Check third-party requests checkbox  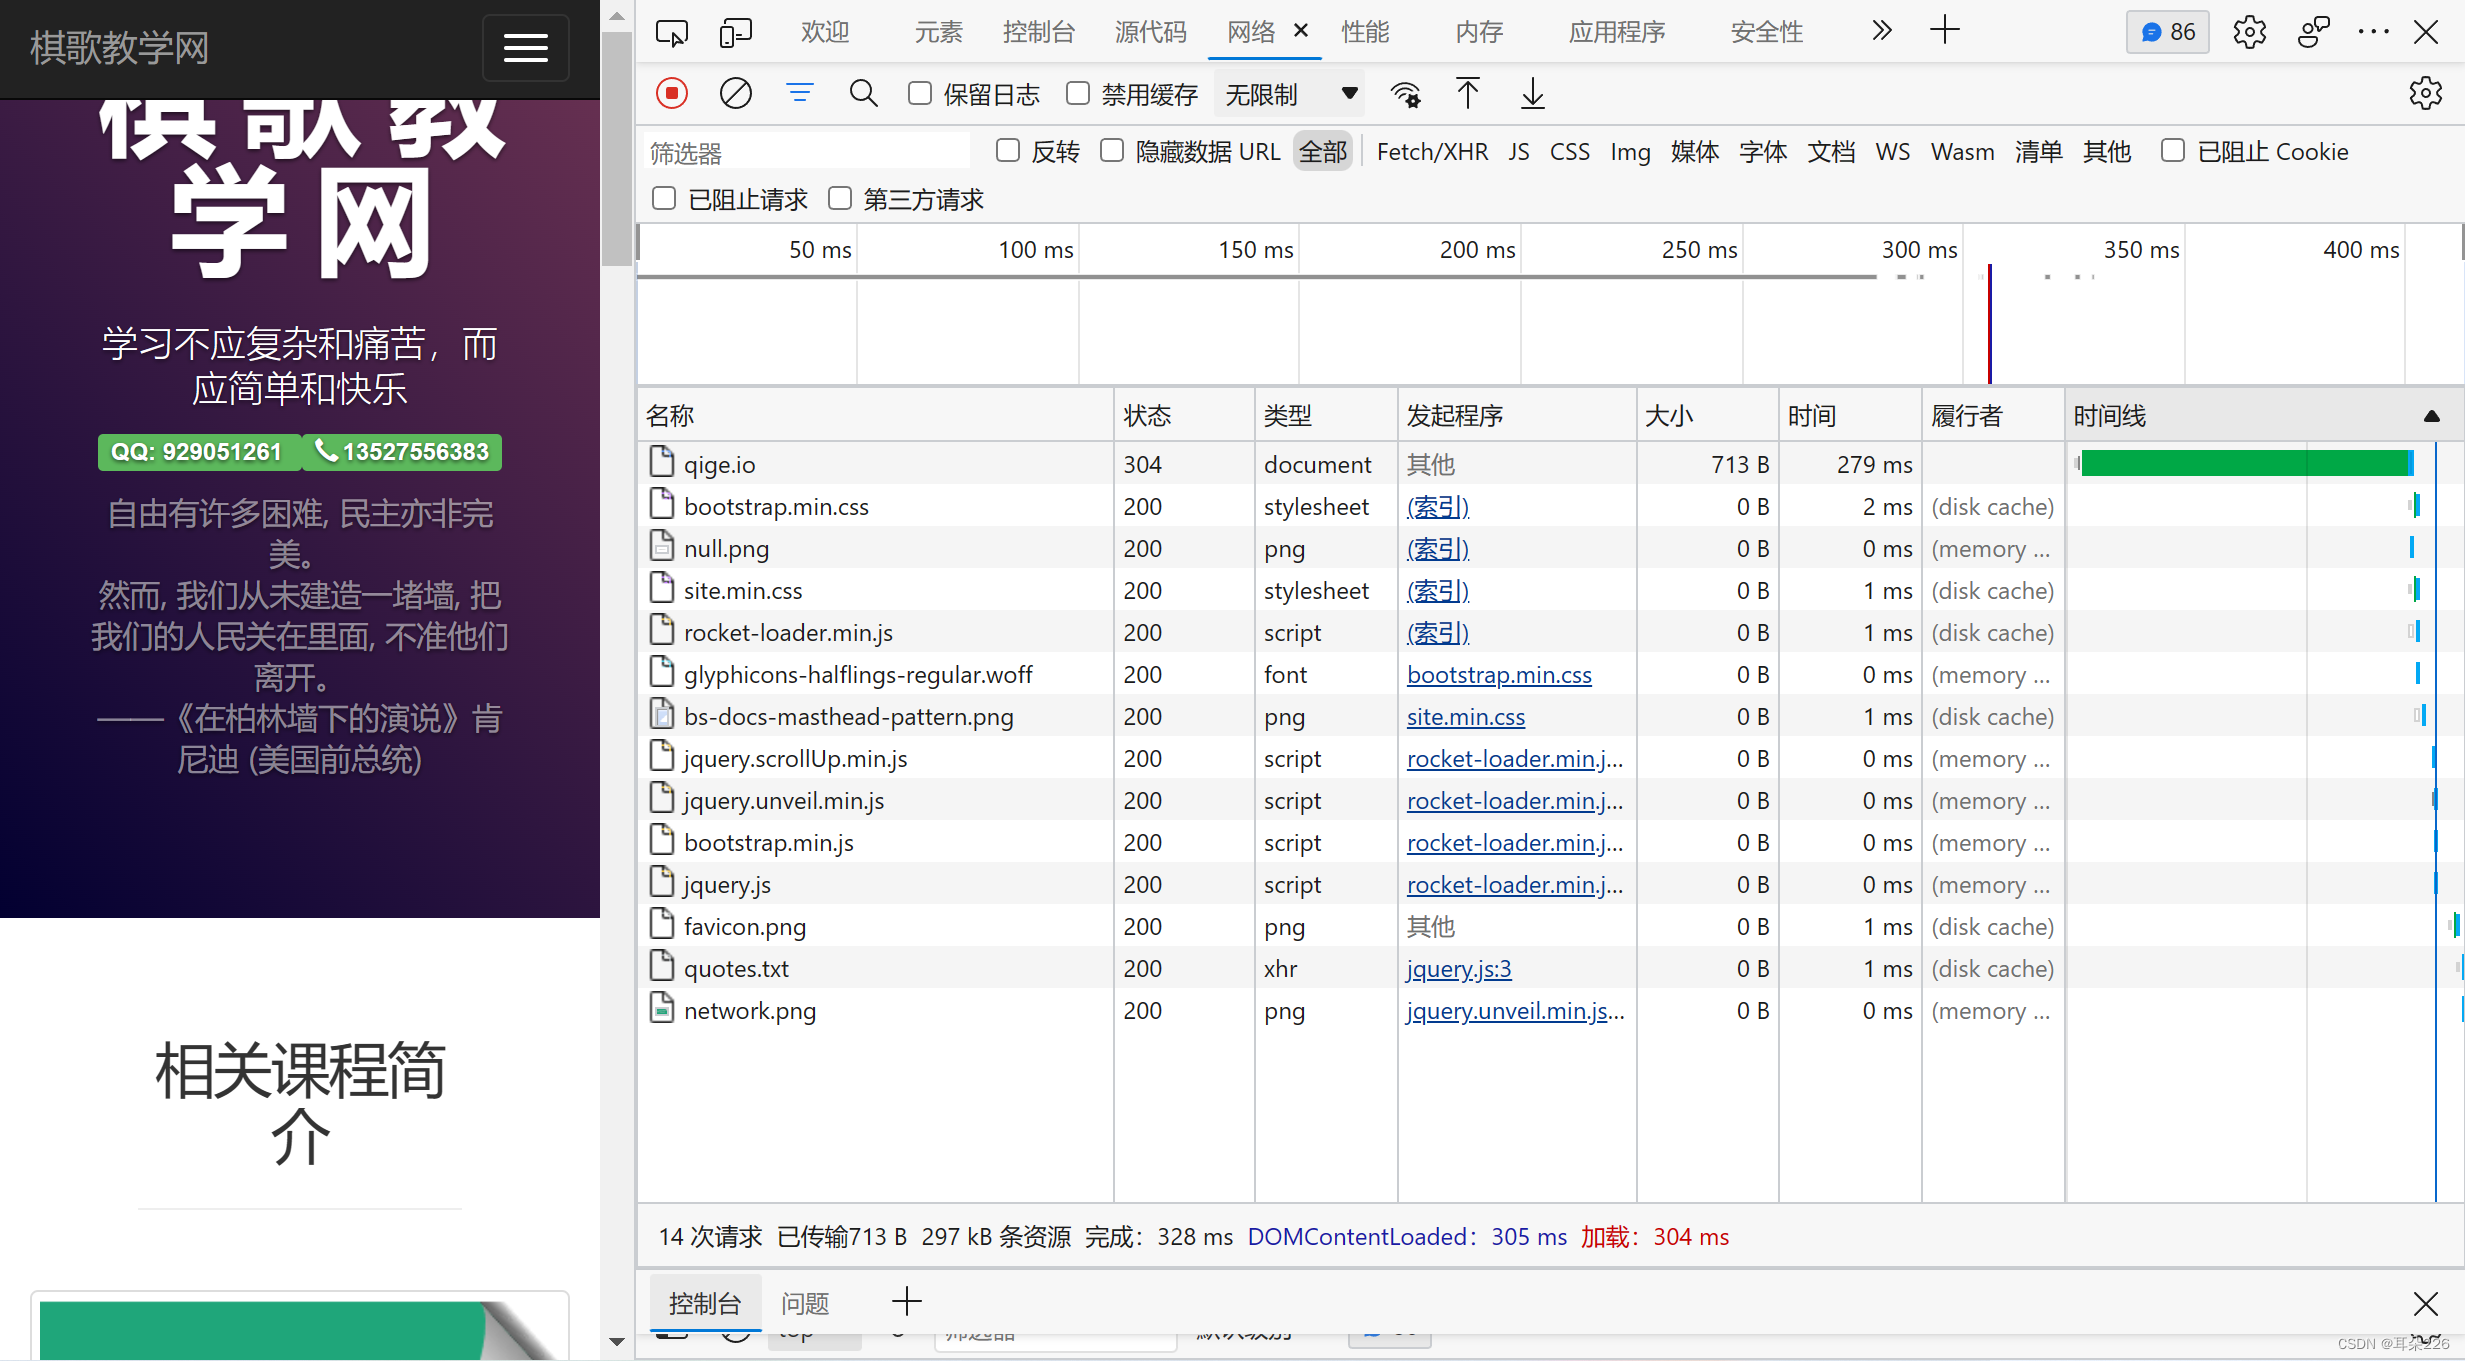tap(840, 198)
